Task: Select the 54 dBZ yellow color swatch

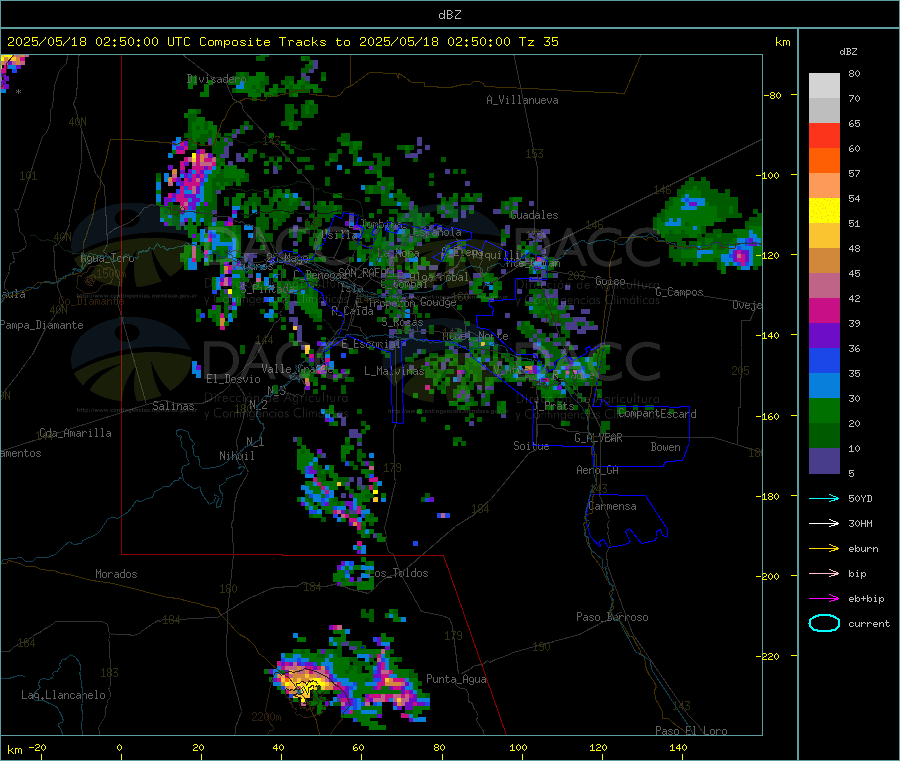Action: click(x=824, y=211)
